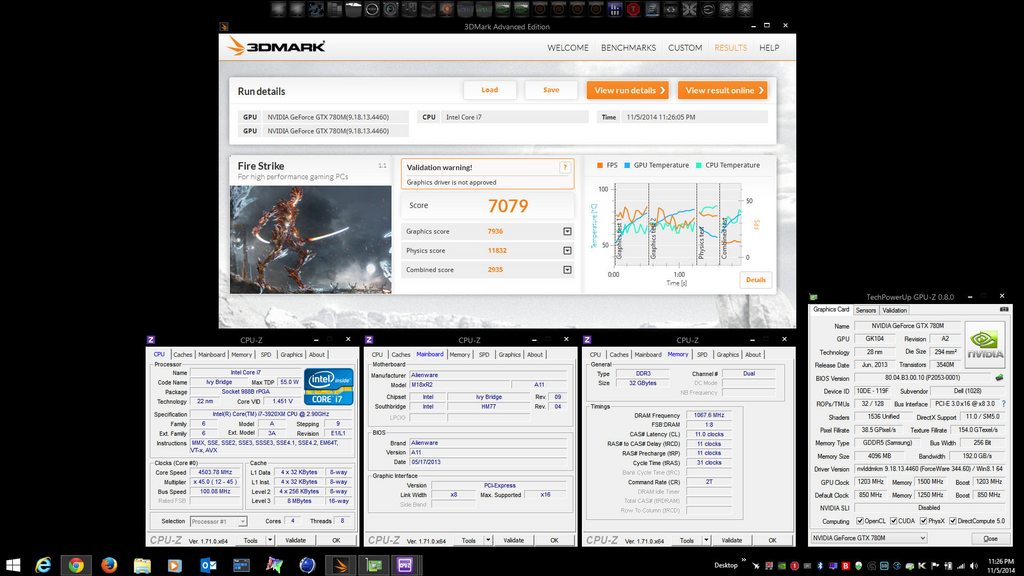Click the airplane mode tray icon

pyautogui.click(x=756, y=566)
